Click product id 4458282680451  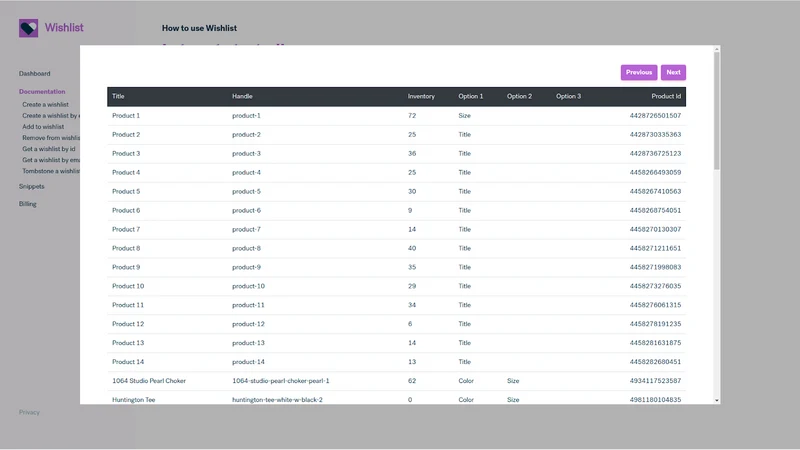point(655,362)
